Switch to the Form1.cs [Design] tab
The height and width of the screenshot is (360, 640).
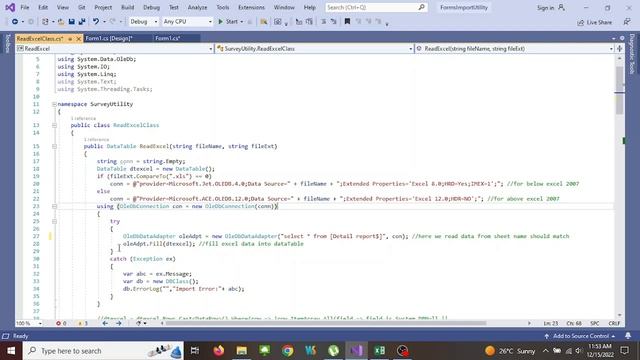[109, 38]
